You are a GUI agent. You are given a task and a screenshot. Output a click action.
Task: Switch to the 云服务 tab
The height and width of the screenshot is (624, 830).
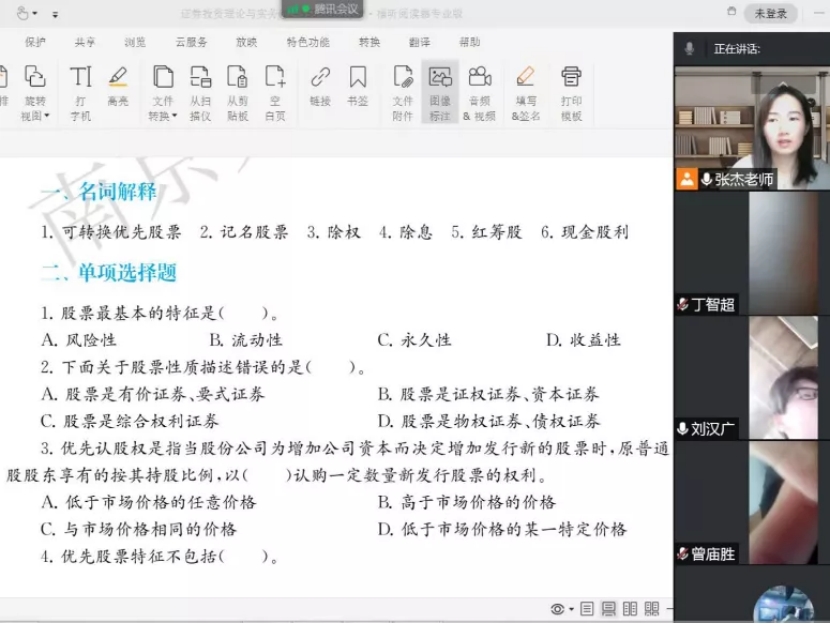coord(191,42)
